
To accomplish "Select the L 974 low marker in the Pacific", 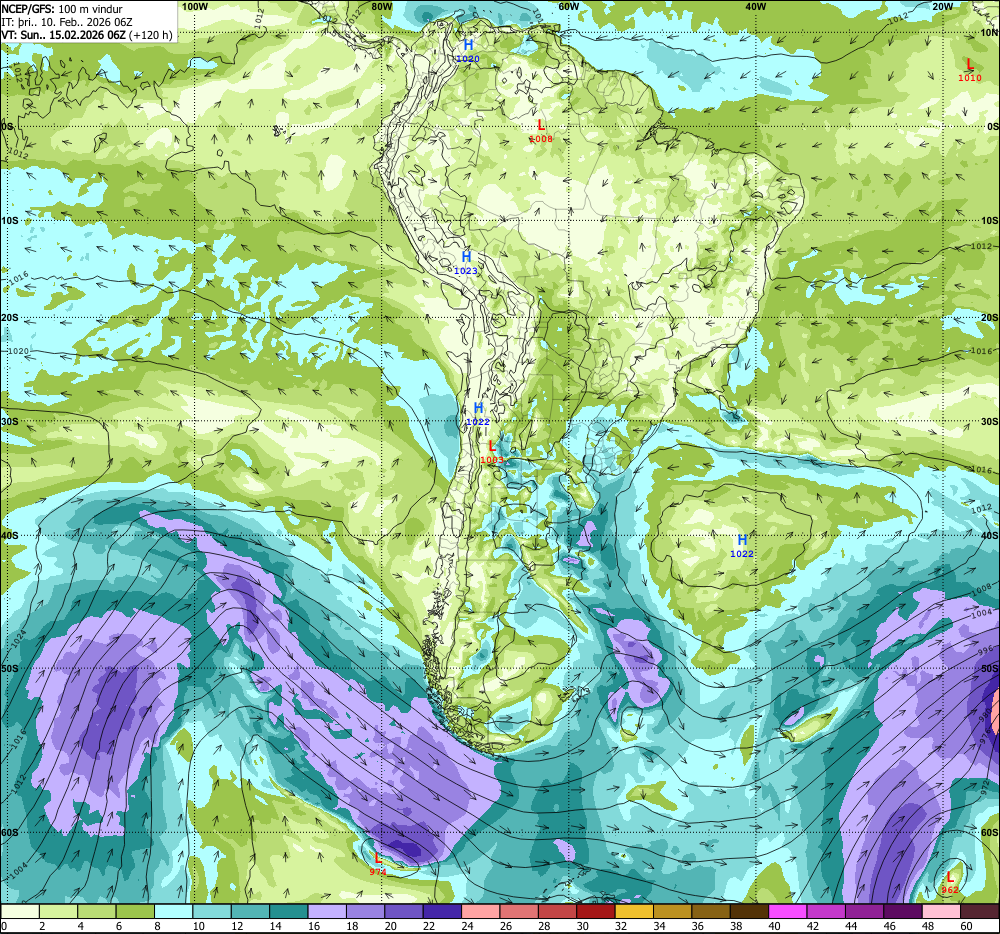I will pyautogui.click(x=378, y=864).
